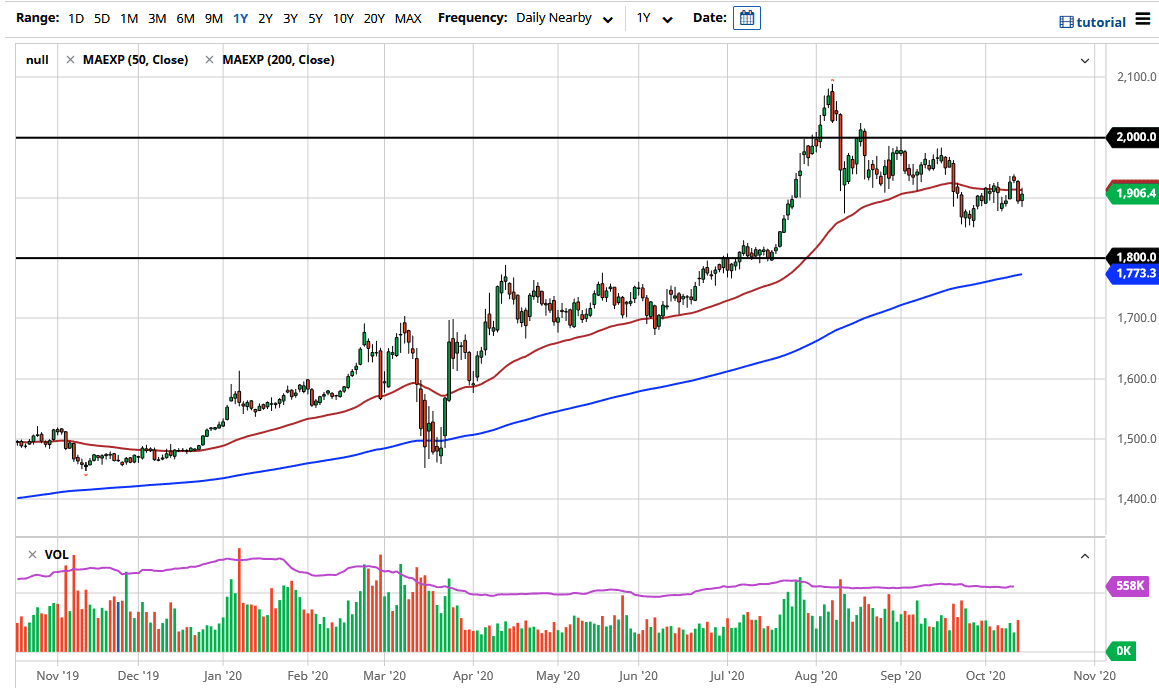Click the Dec '19 date axis label
Viewport: 1159px width, 697px height.
[138, 676]
